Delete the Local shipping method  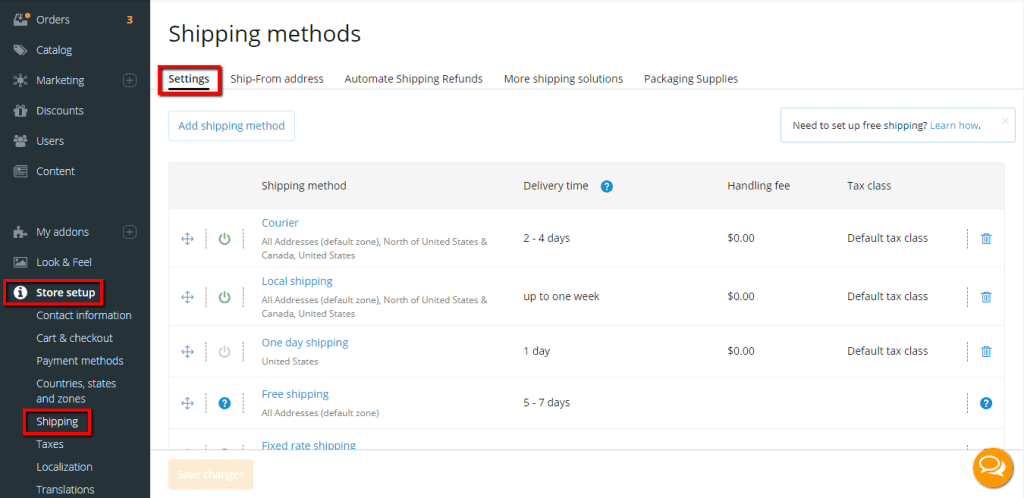tap(986, 297)
